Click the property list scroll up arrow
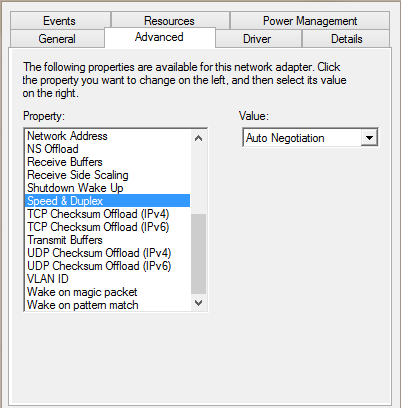 point(198,138)
